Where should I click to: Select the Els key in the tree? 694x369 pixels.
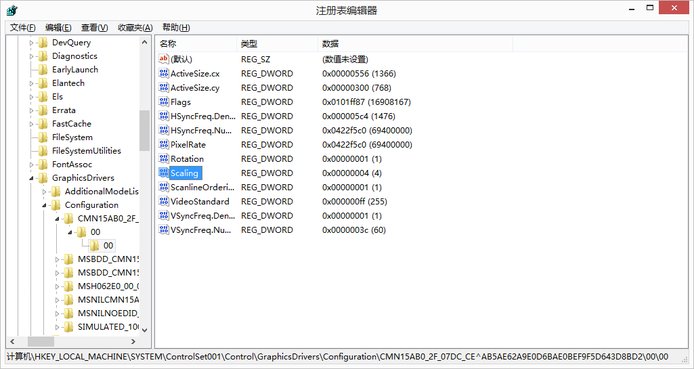coord(58,96)
